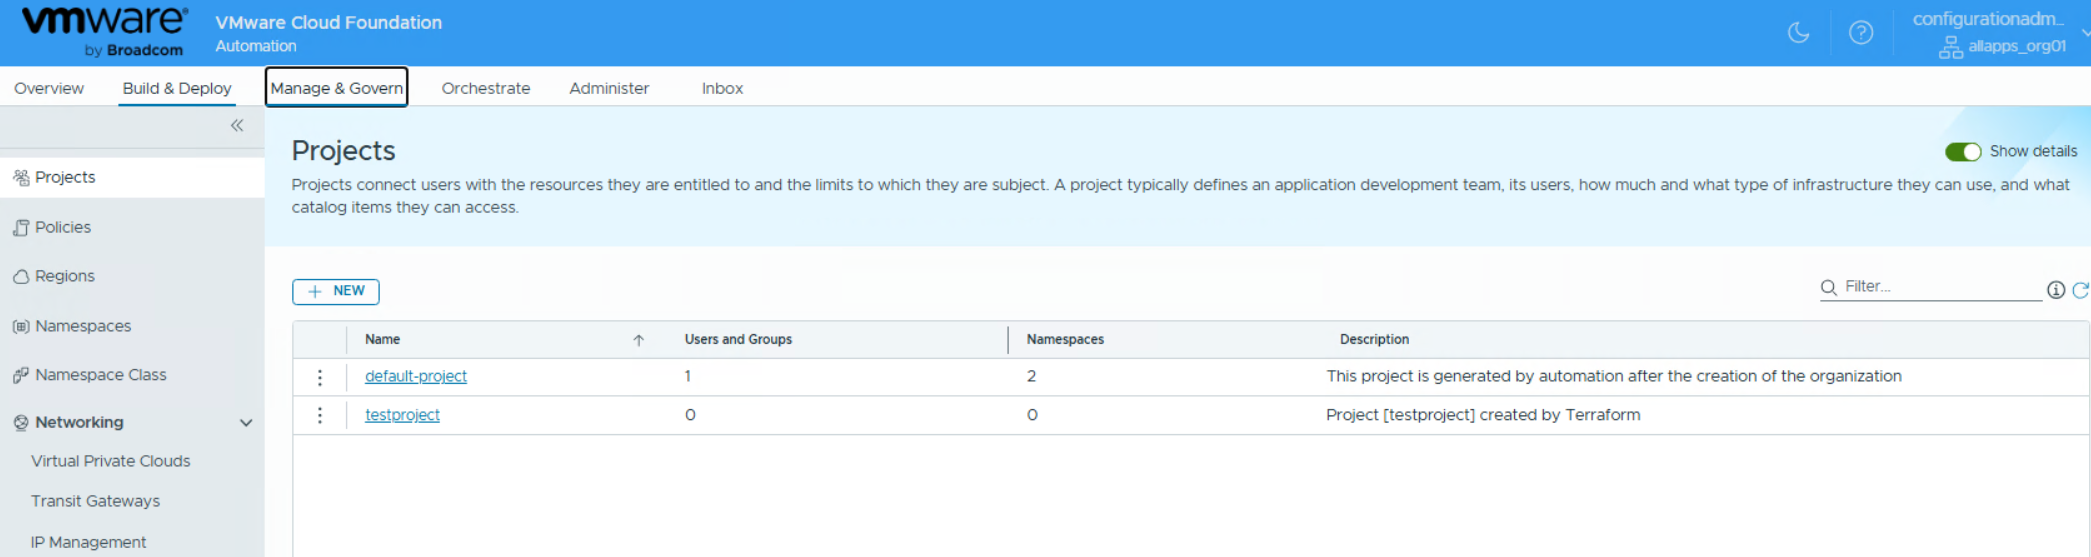
Task: Open the default-project link
Action: coord(416,376)
